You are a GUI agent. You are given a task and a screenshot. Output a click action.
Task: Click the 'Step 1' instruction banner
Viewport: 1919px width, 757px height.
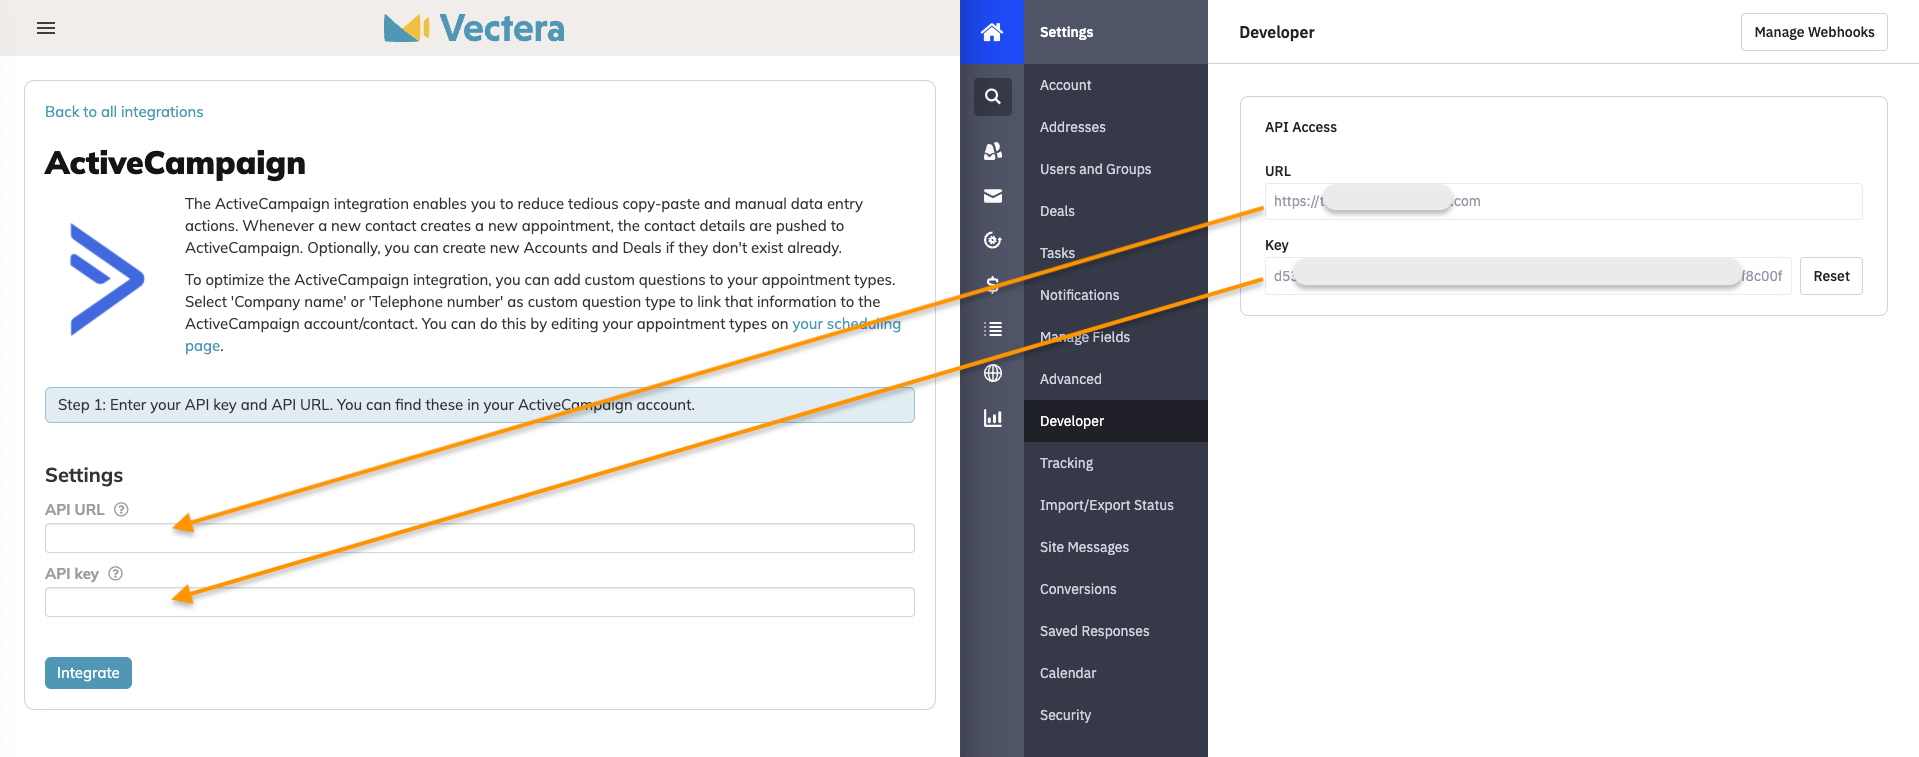point(480,405)
